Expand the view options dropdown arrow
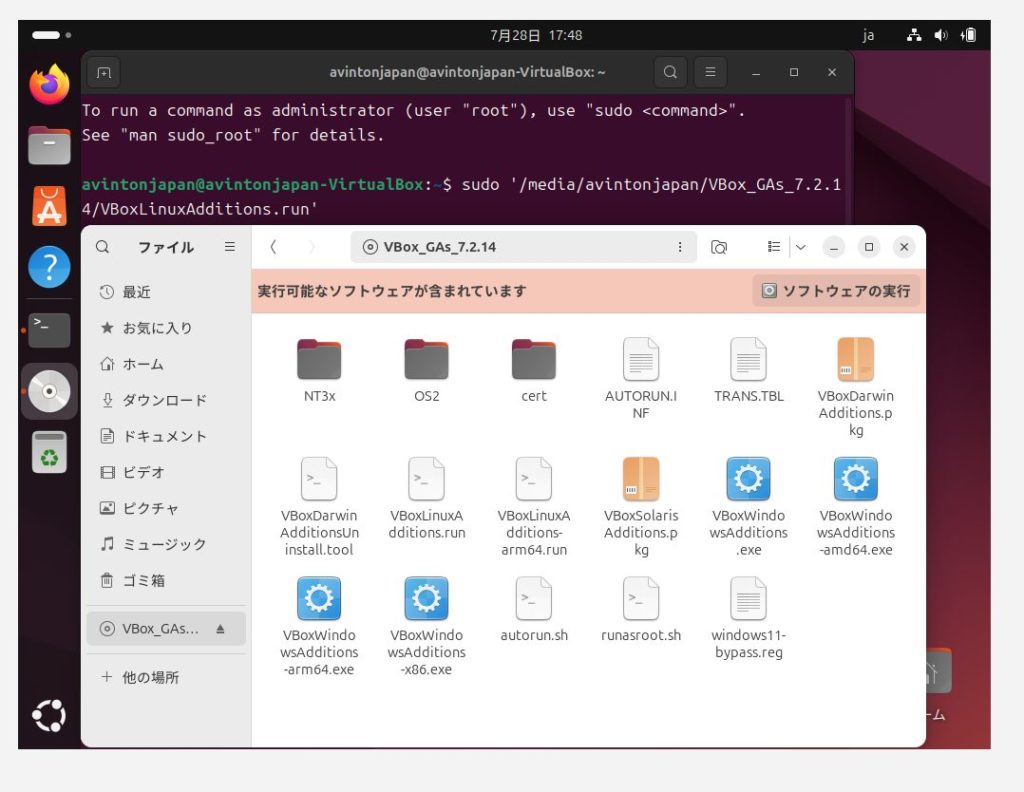 point(801,247)
